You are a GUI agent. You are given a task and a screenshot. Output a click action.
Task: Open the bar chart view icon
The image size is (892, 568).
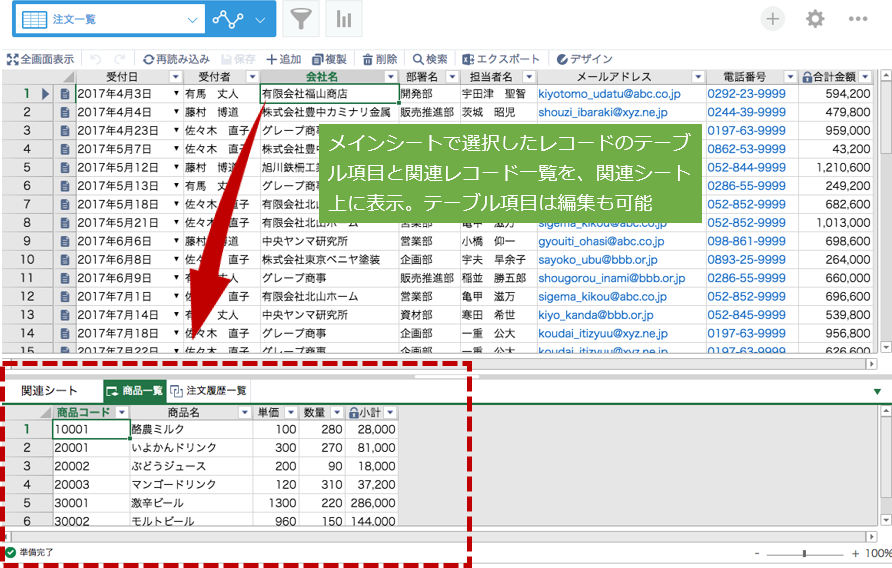344,20
